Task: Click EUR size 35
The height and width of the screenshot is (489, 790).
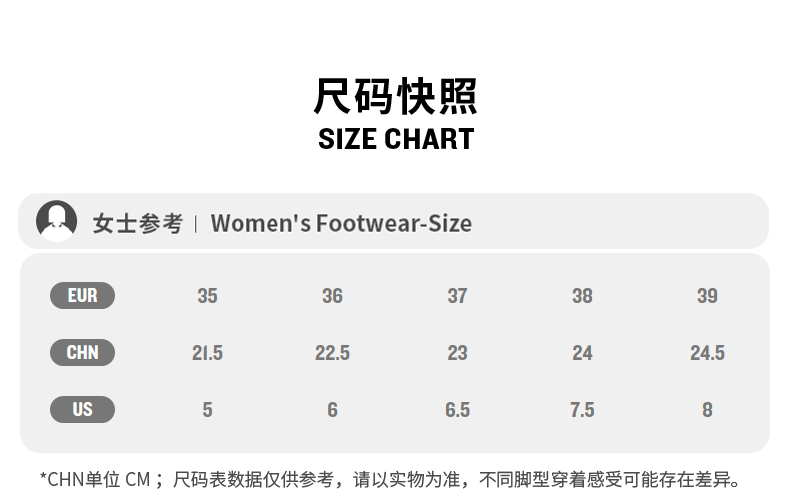Action: pyautogui.click(x=207, y=296)
